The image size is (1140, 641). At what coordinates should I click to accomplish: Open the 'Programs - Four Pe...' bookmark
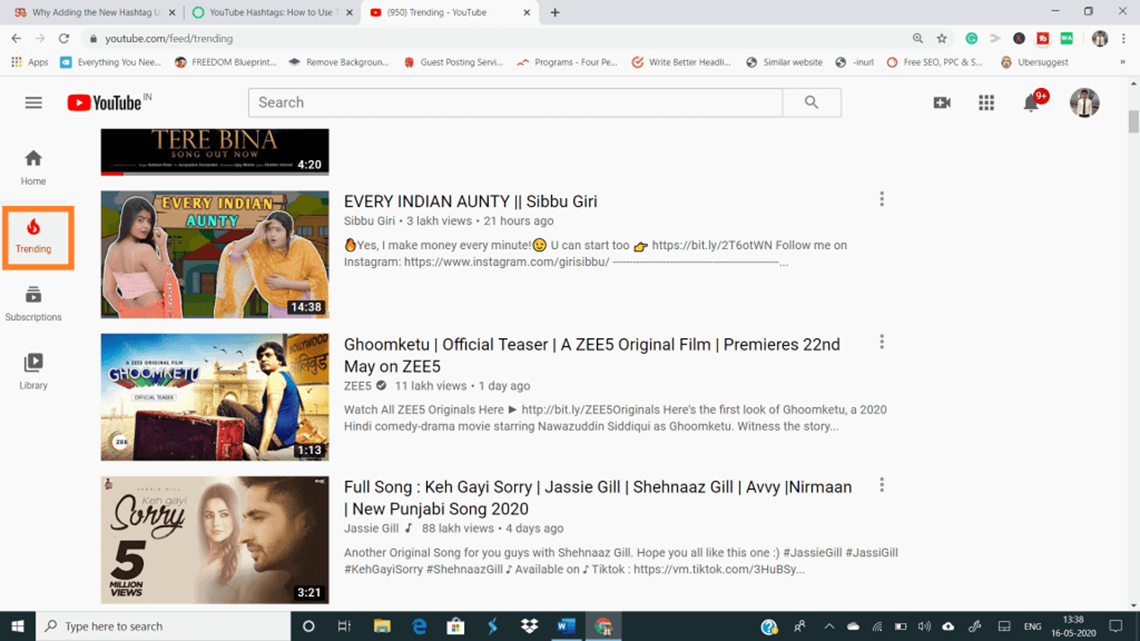click(x=567, y=63)
